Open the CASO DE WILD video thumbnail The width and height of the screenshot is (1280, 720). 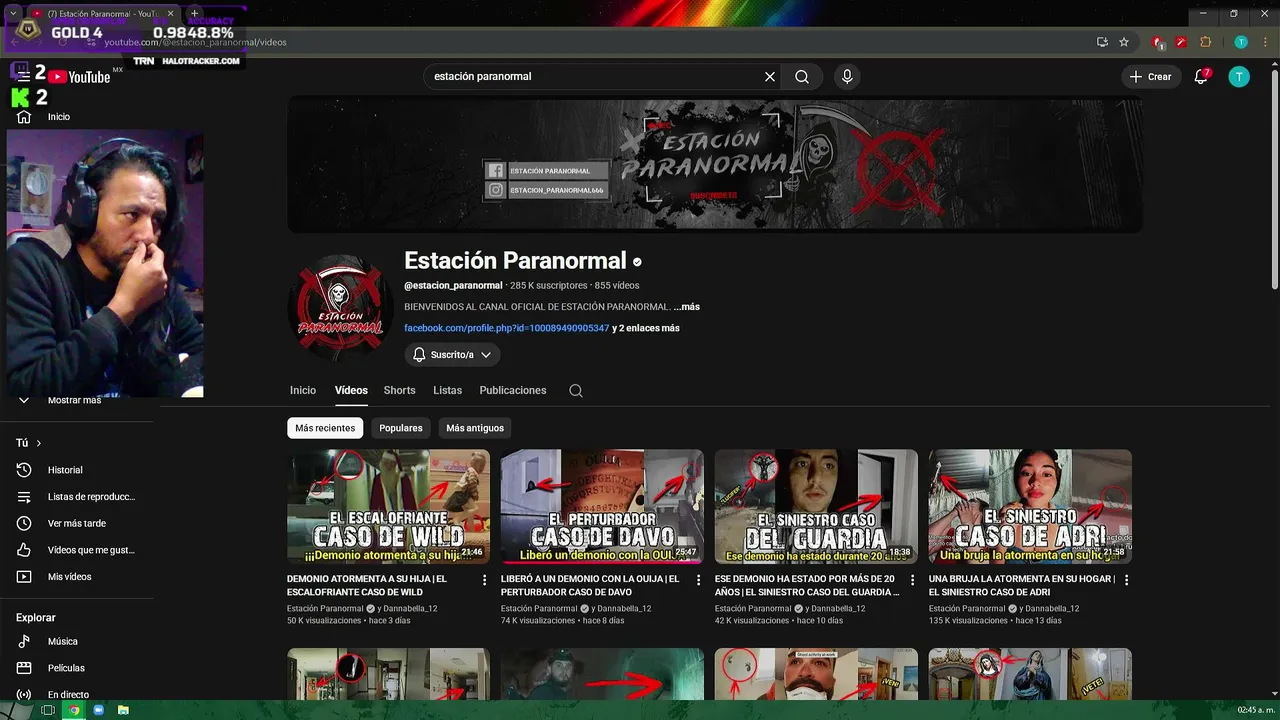pos(388,506)
